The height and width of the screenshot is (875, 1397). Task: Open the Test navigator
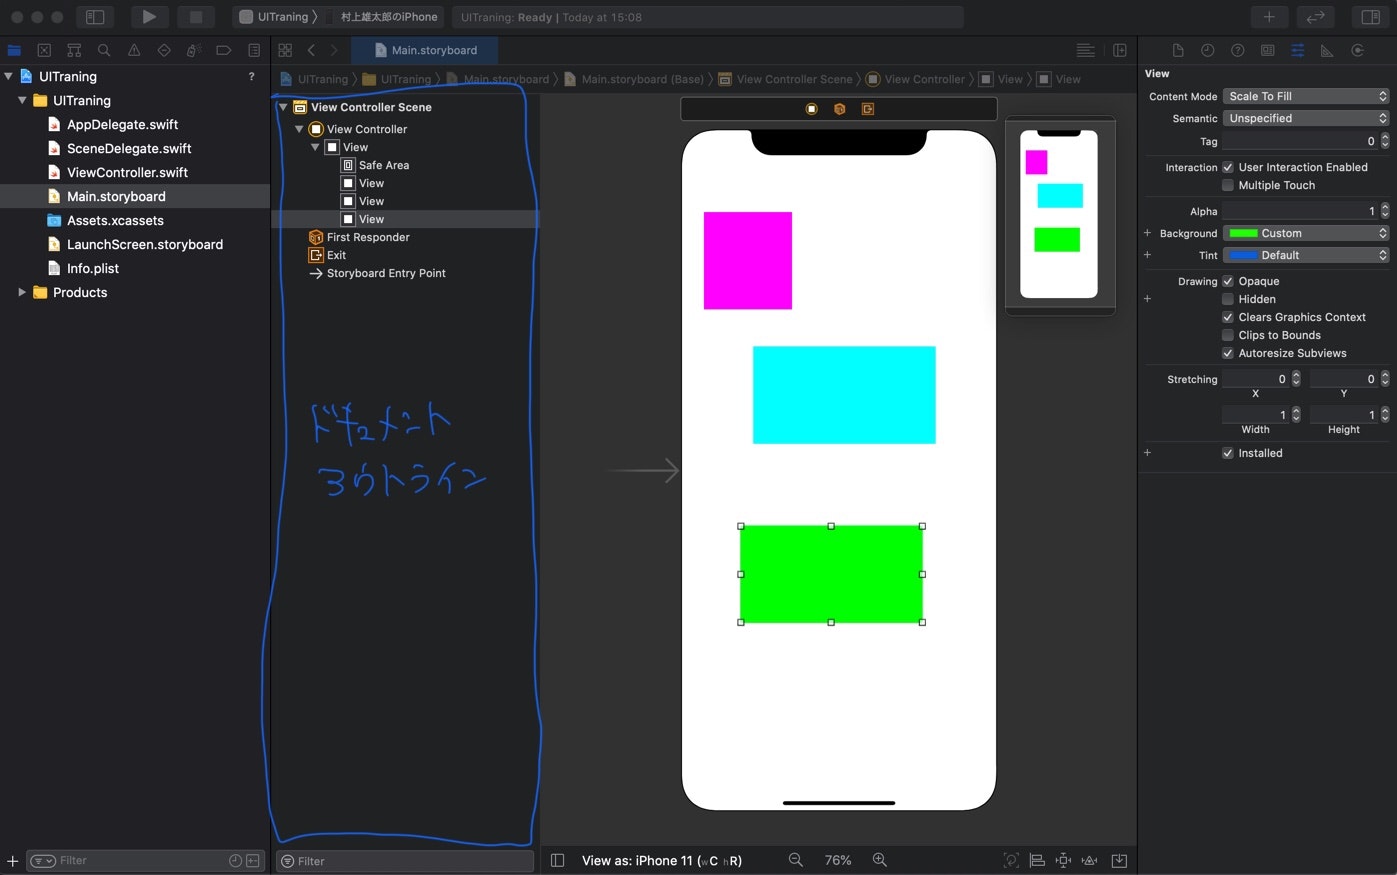coord(164,50)
